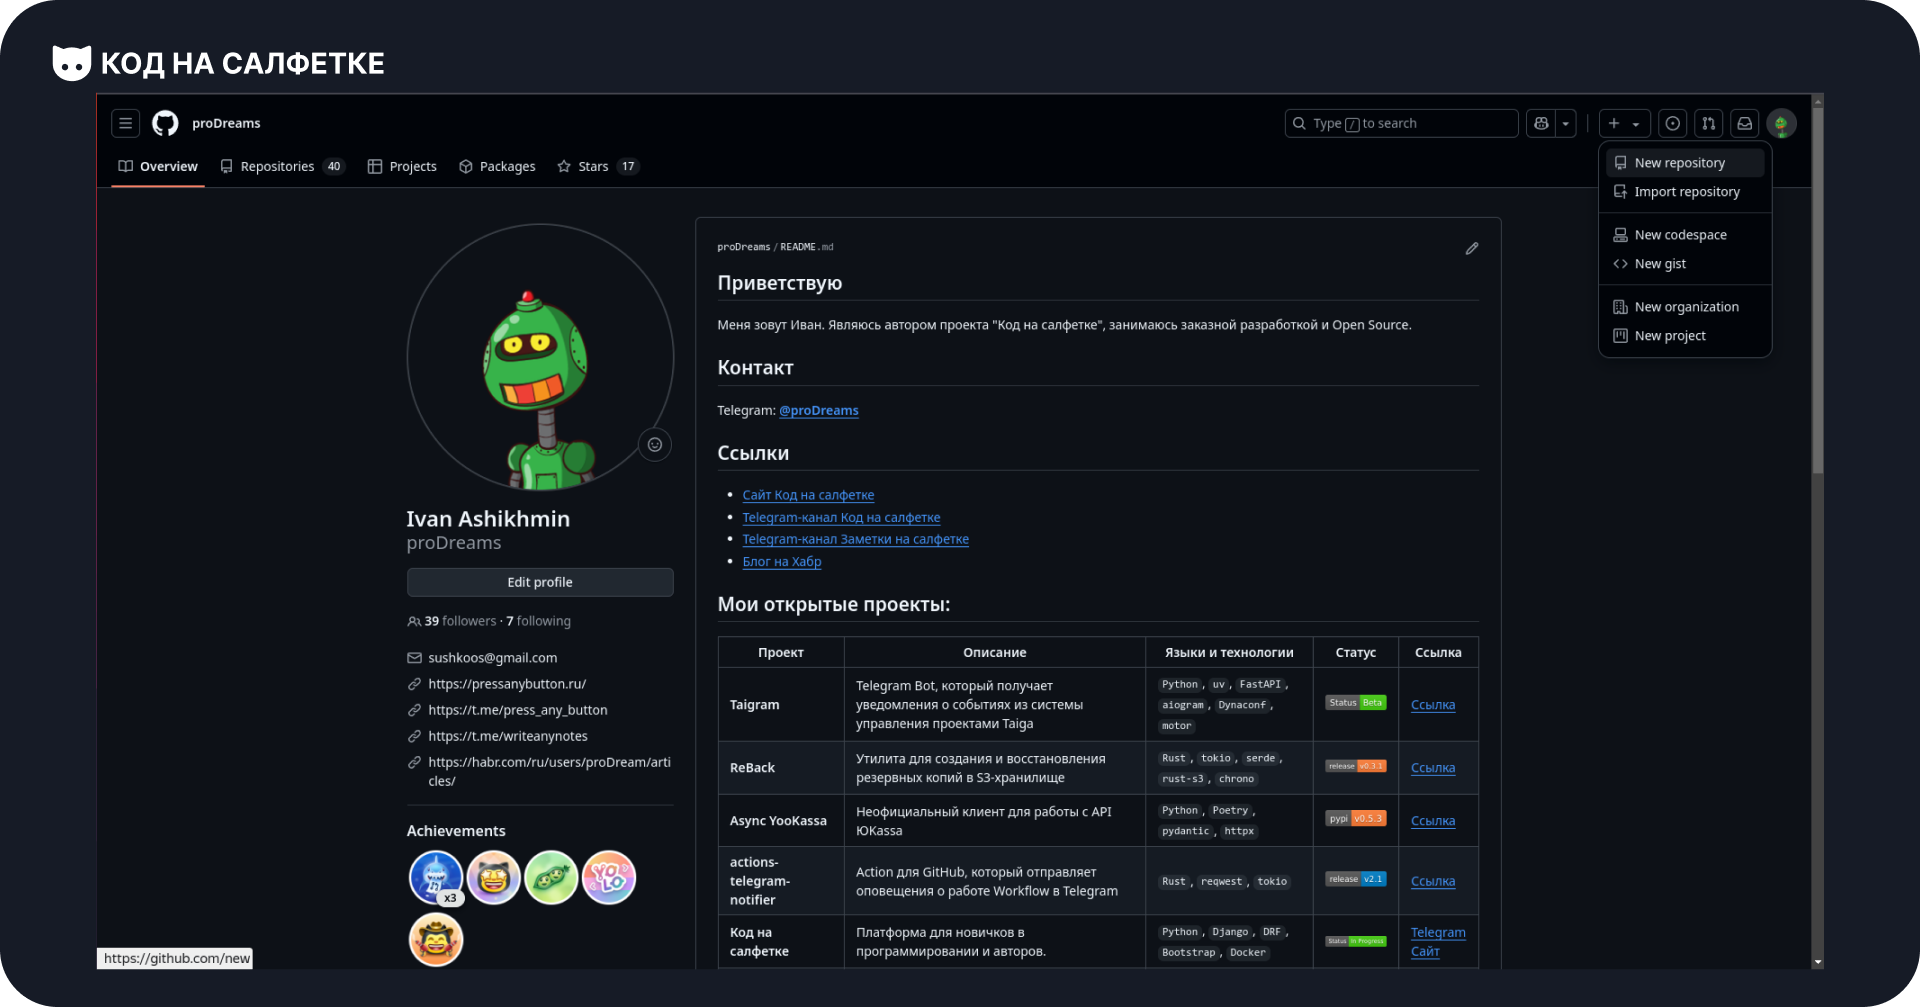Click the page vertical scrollbar
This screenshot has width=1920, height=1007.
click(1817, 290)
